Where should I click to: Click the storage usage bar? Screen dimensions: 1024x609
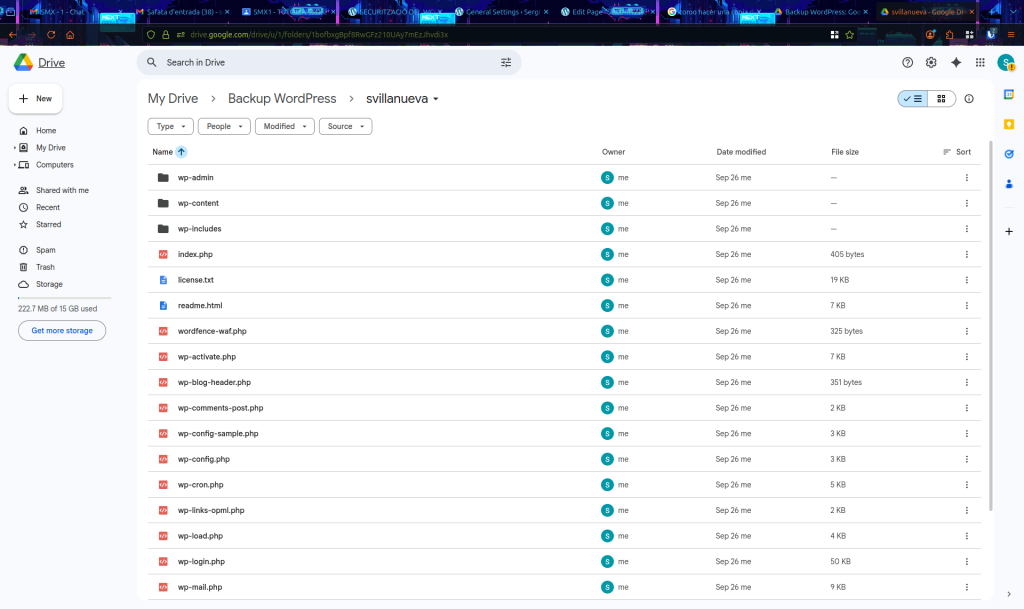pos(64,298)
